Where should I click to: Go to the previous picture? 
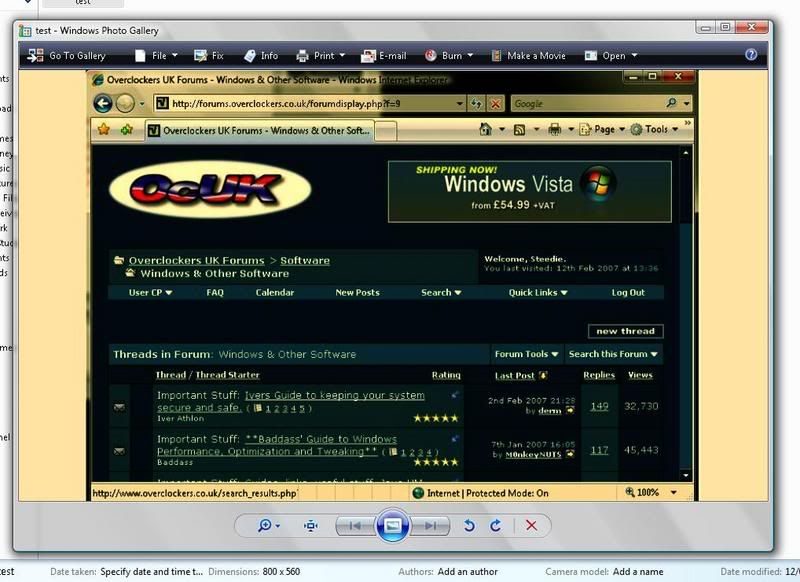[x=356, y=525]
